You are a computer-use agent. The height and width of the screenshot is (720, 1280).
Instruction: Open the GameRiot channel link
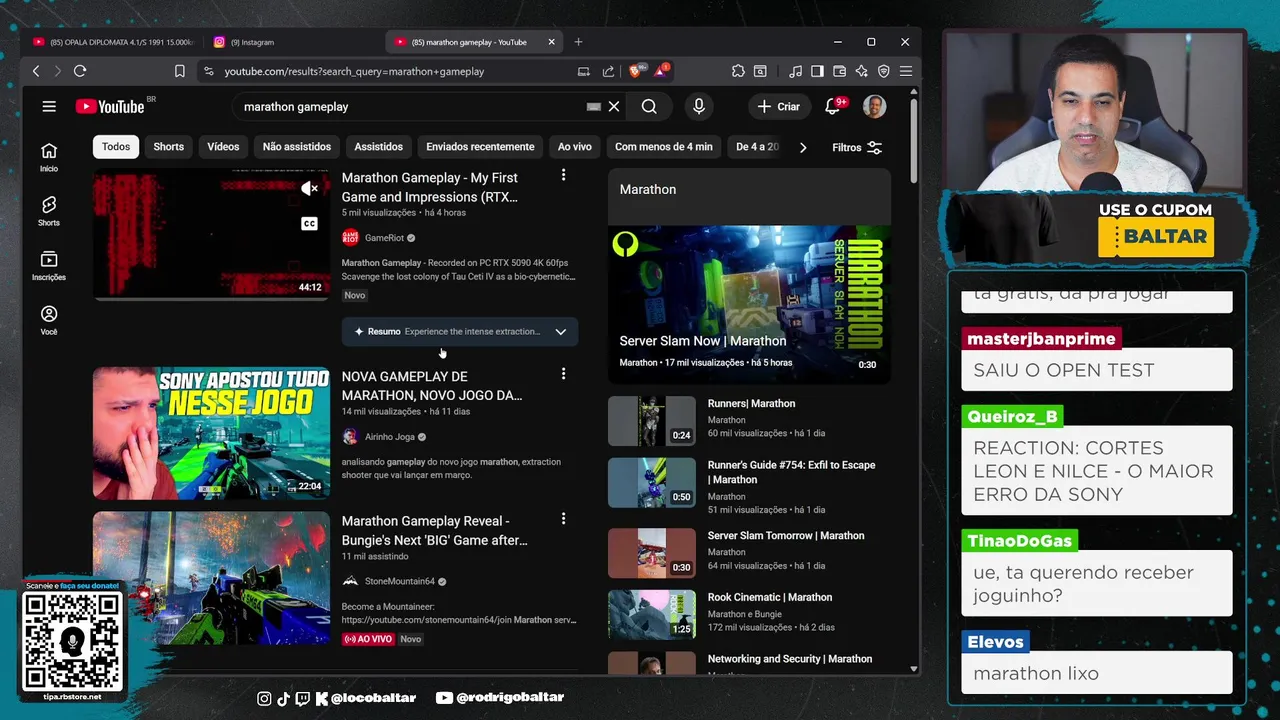coord(384,238)
